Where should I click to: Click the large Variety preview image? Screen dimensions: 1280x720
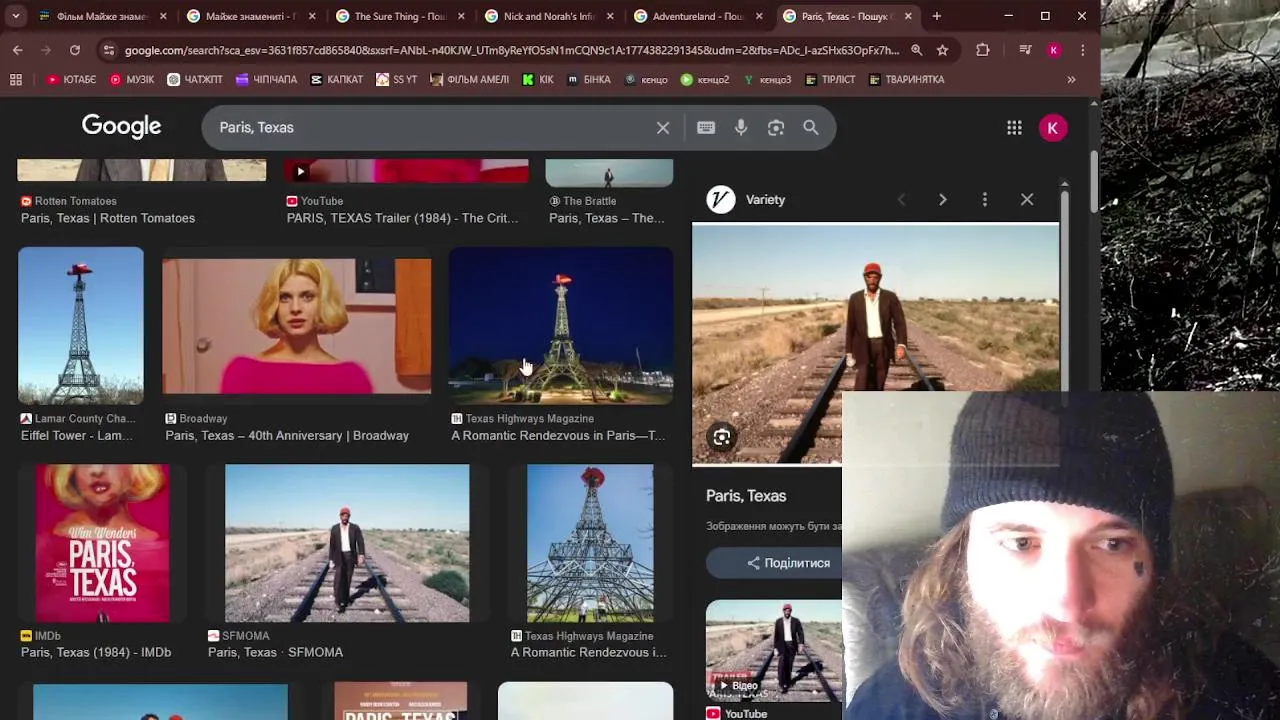coord(875,344)
